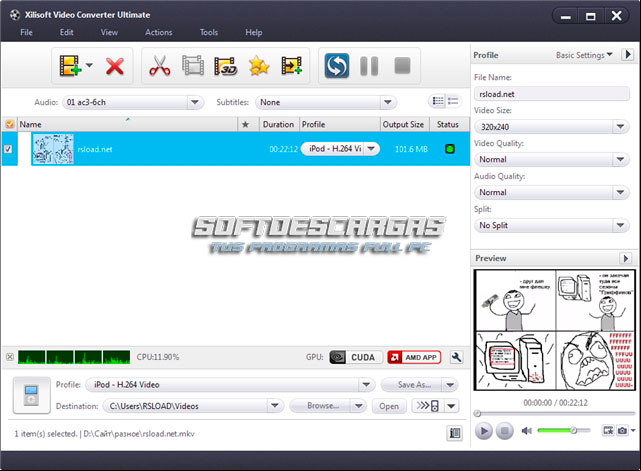The height and width of the screenshot is (471, 641).
Task: Expand the Audio track dropdown
Action: tap(195, 102)
